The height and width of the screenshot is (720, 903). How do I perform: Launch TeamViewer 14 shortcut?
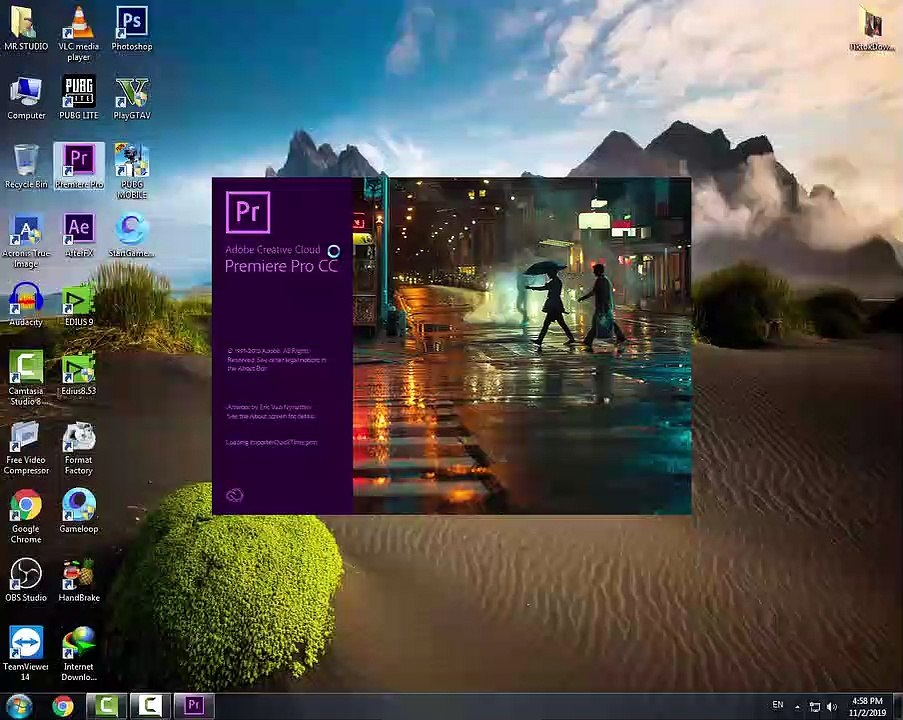tap(26, 654)
